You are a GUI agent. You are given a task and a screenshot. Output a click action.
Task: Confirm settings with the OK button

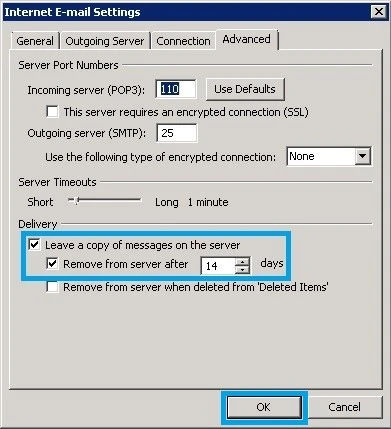point(264,407)
